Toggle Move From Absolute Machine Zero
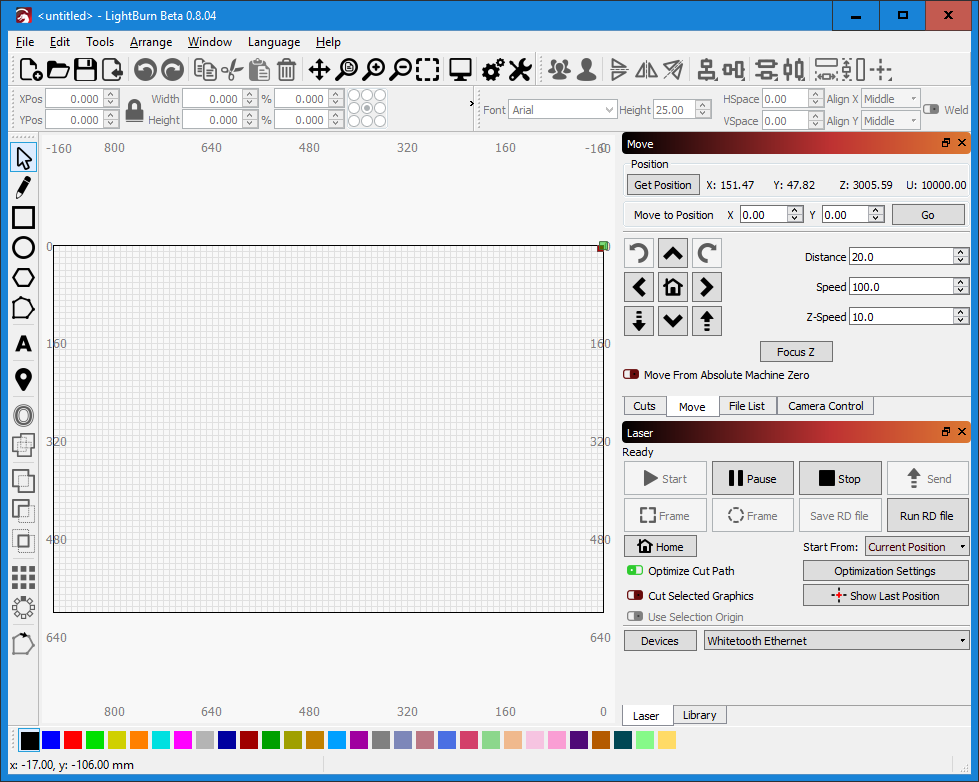Screen dimensions: 979x782 [x=630, y=375]
